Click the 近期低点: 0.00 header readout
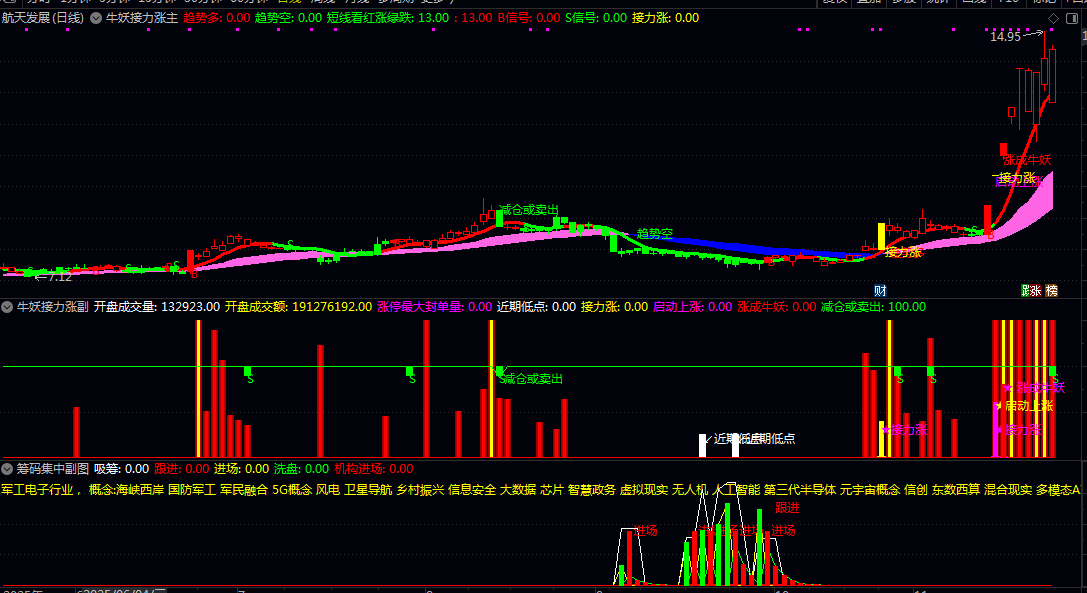 tap(537, 307)
